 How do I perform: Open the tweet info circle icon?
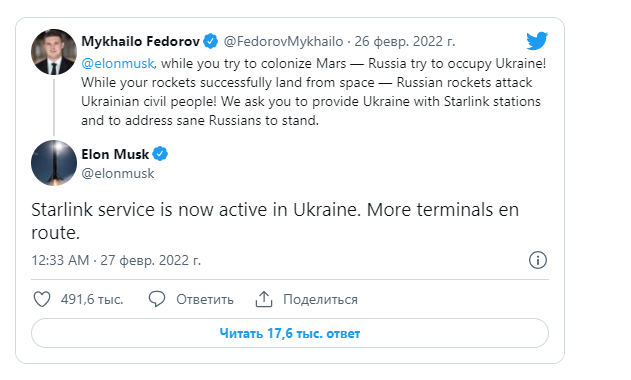click(538, 260)
